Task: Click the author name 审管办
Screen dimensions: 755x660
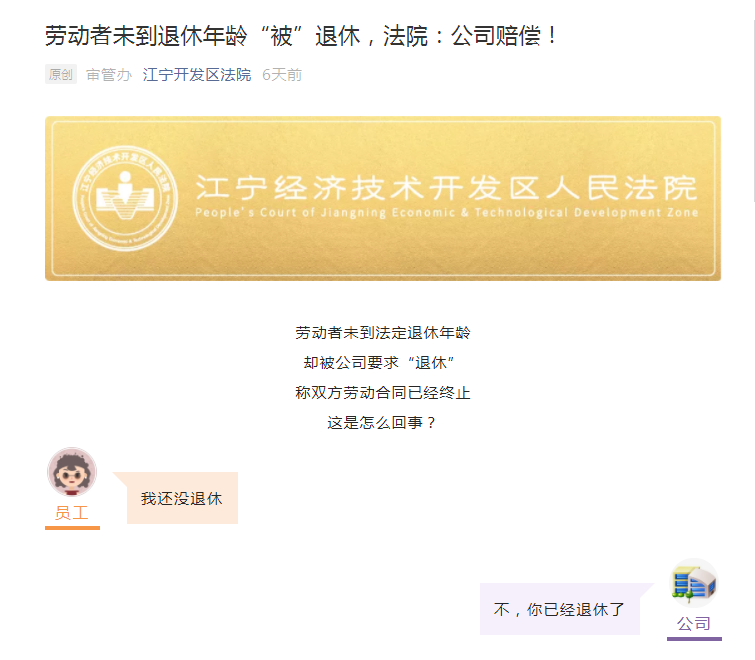Action: pos(108,75)
